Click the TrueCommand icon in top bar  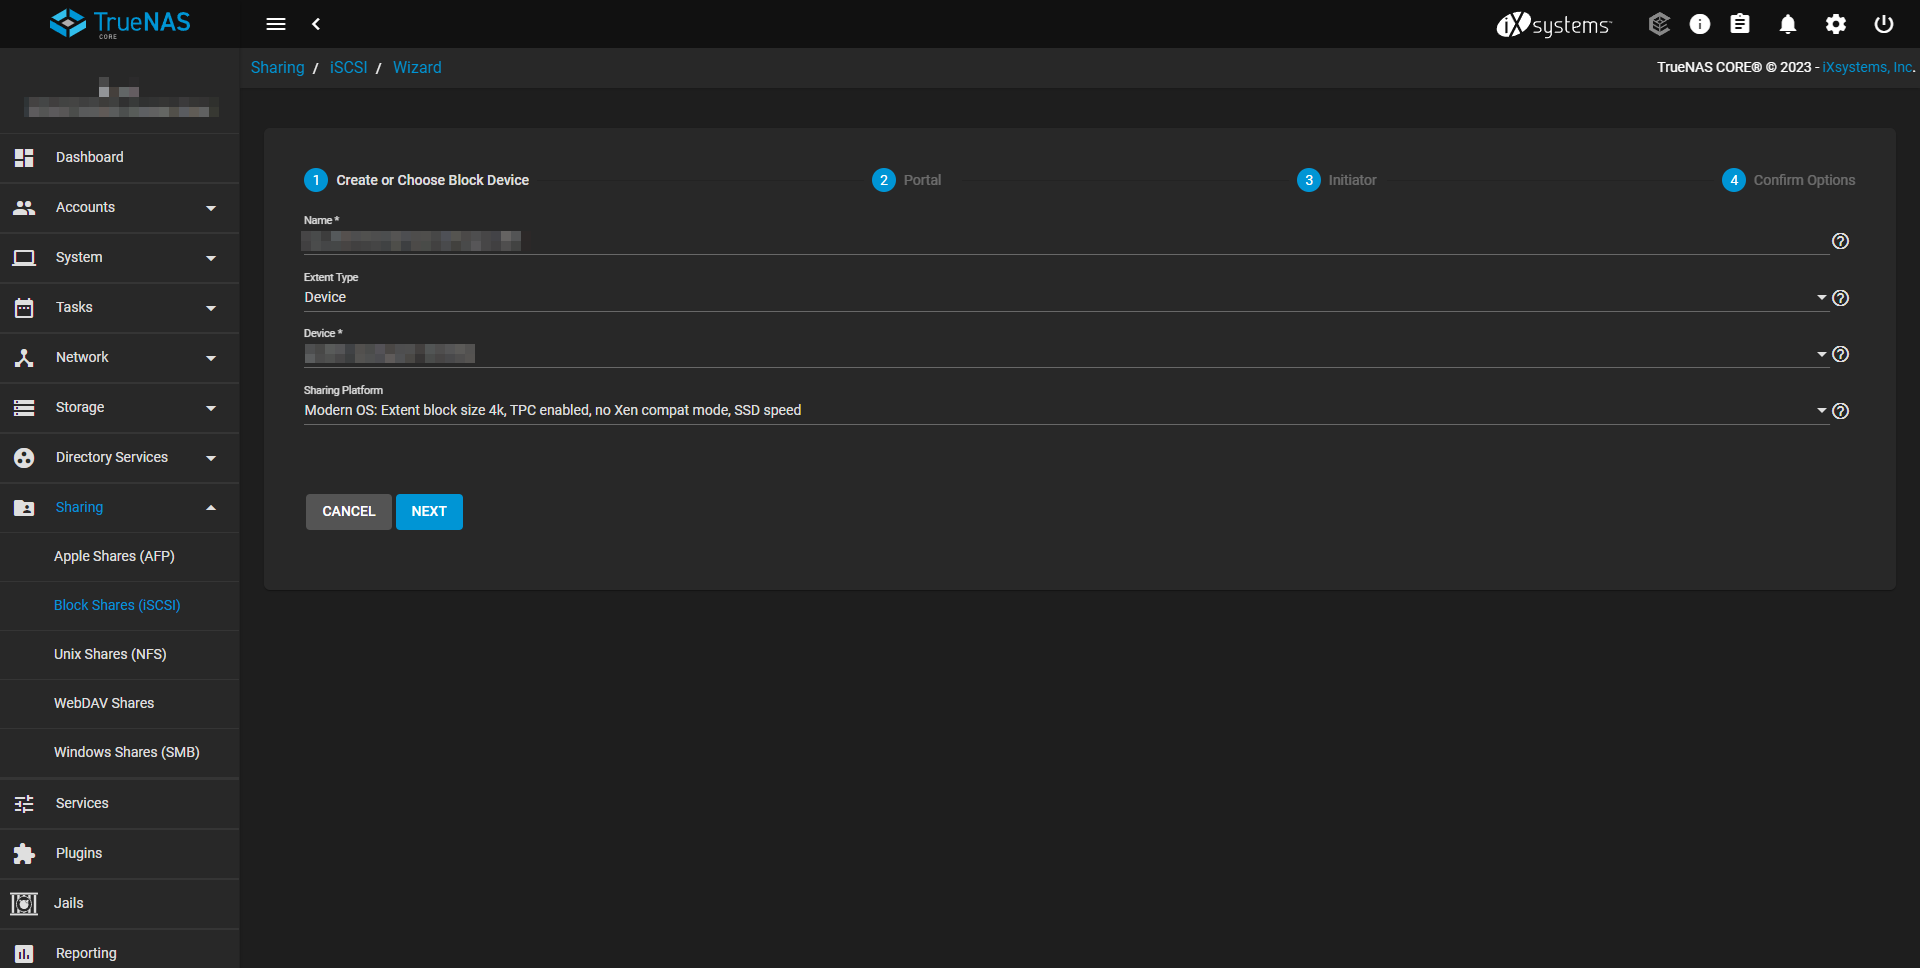point(1659,24)
